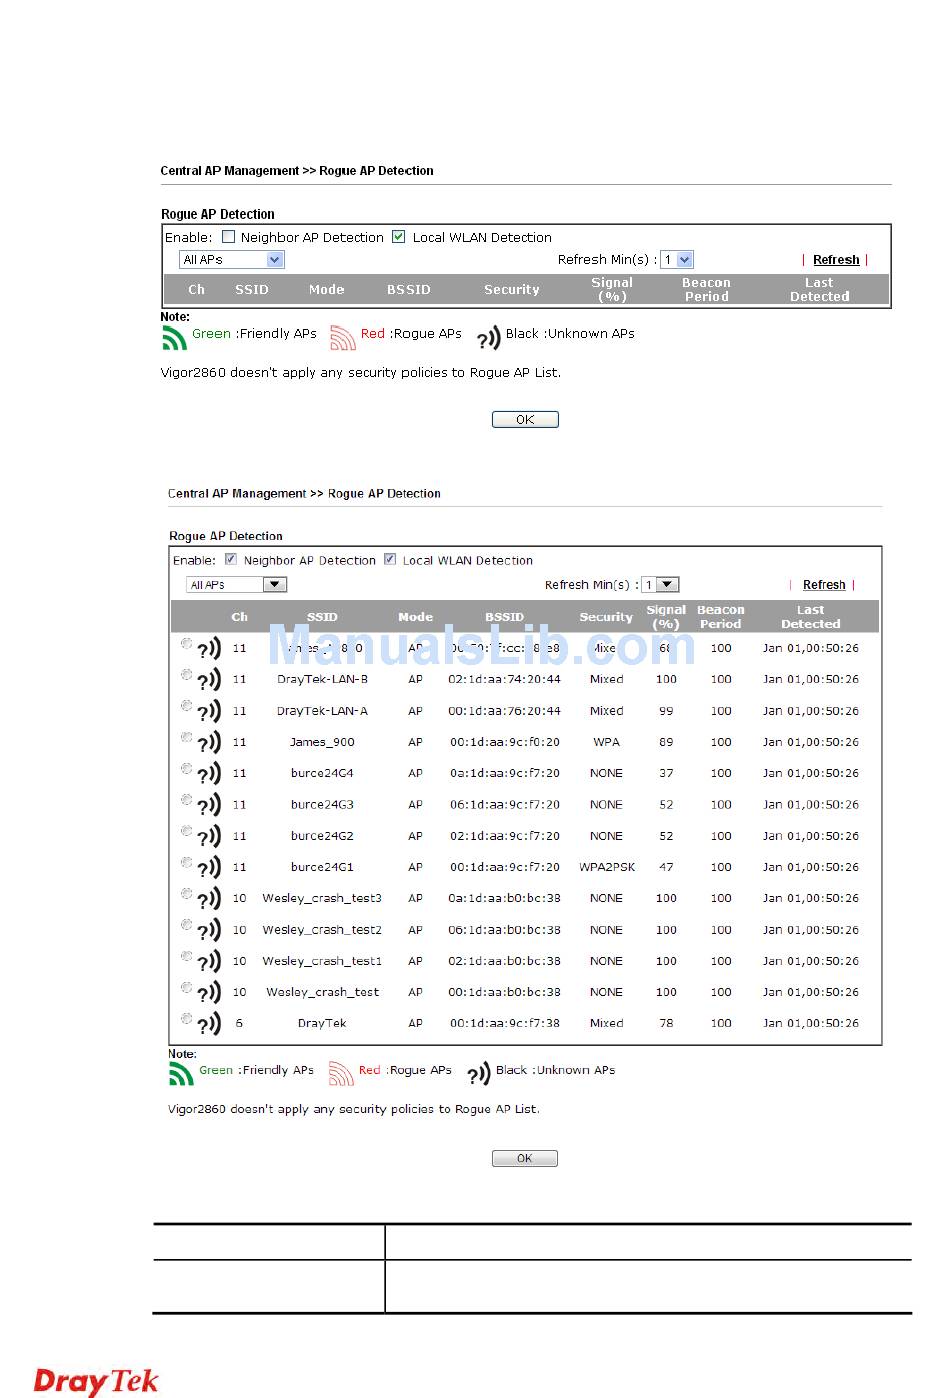Click the unknown AP icon for Wesley_crash_test2
Image resolution: width=950 pixels, height=1398 pixels.
click(209, 931)
